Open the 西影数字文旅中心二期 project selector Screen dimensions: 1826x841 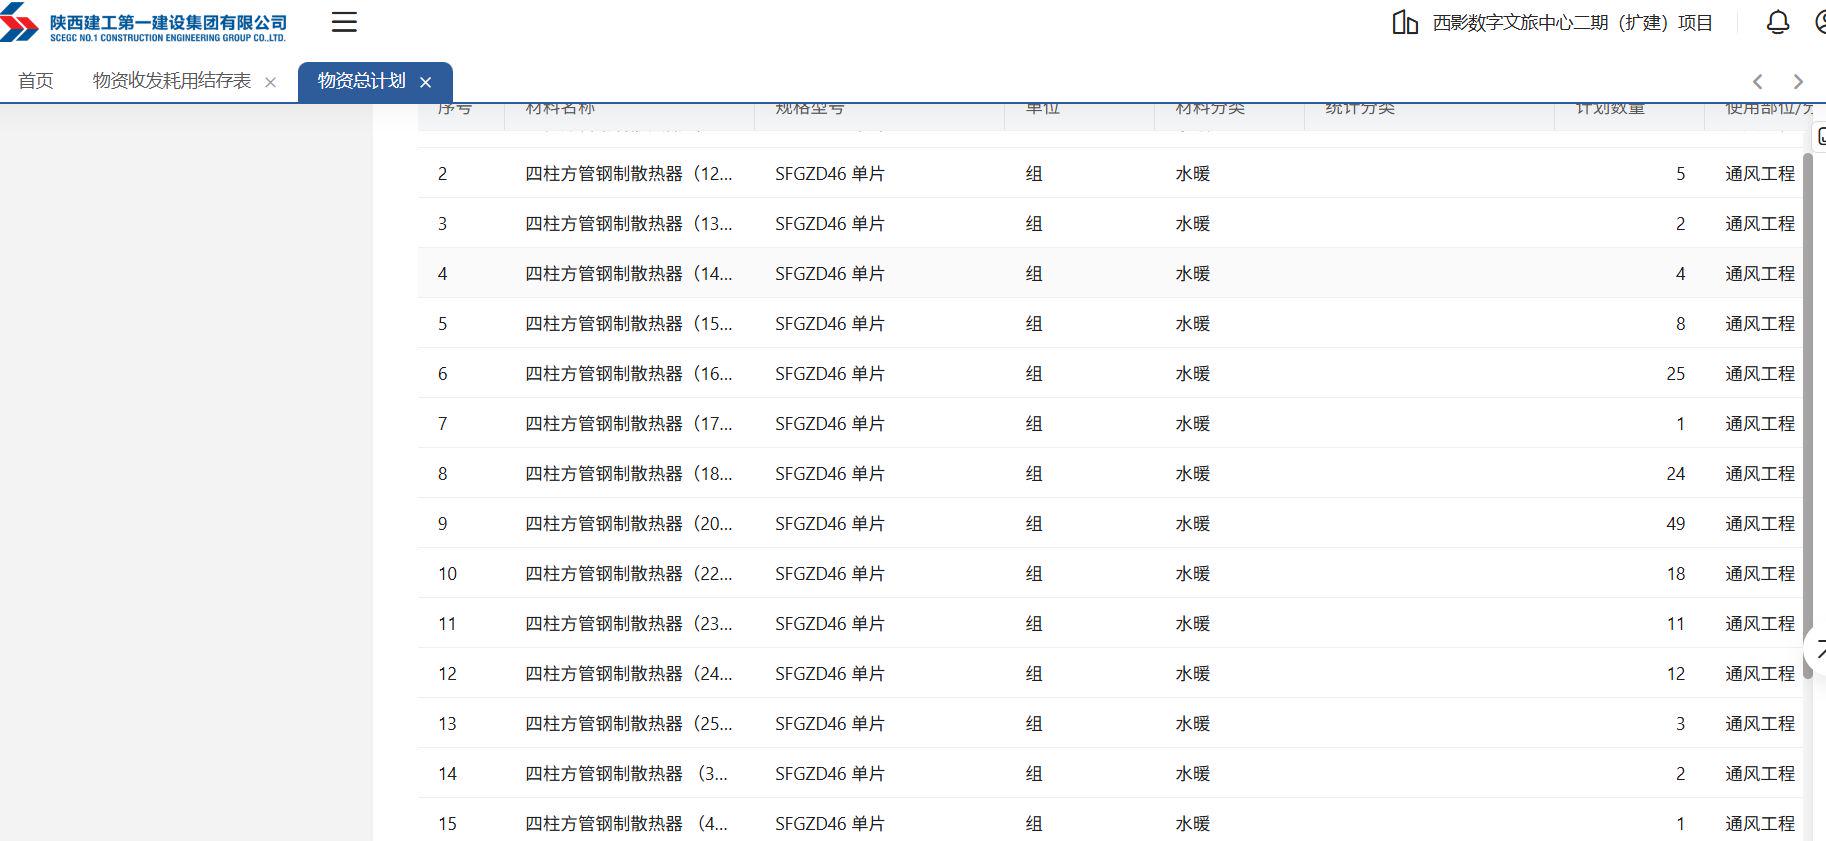1572,22
